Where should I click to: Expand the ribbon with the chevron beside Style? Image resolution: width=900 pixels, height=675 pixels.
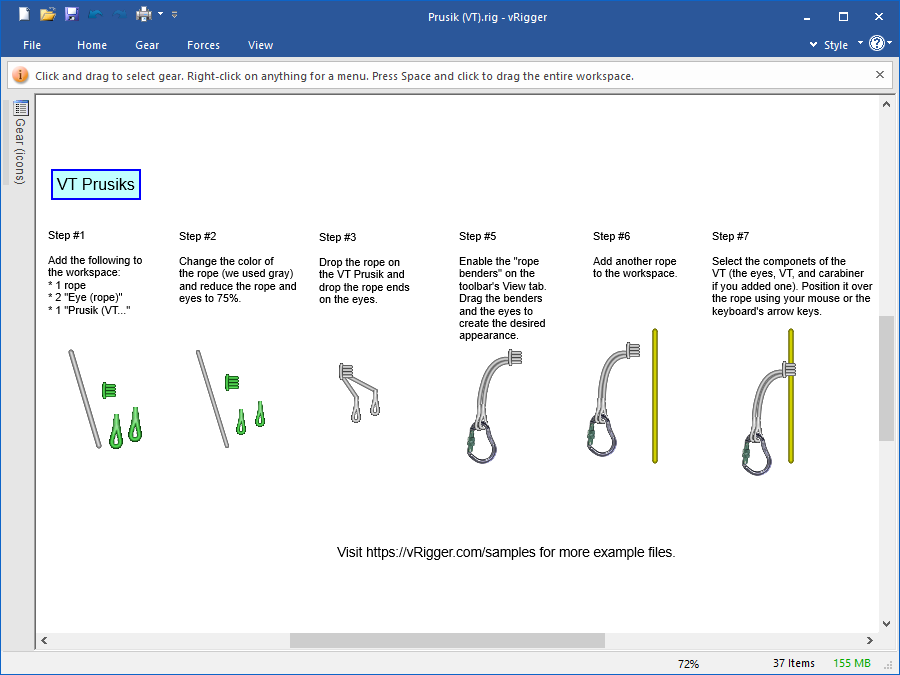click(x=813, y=45)
